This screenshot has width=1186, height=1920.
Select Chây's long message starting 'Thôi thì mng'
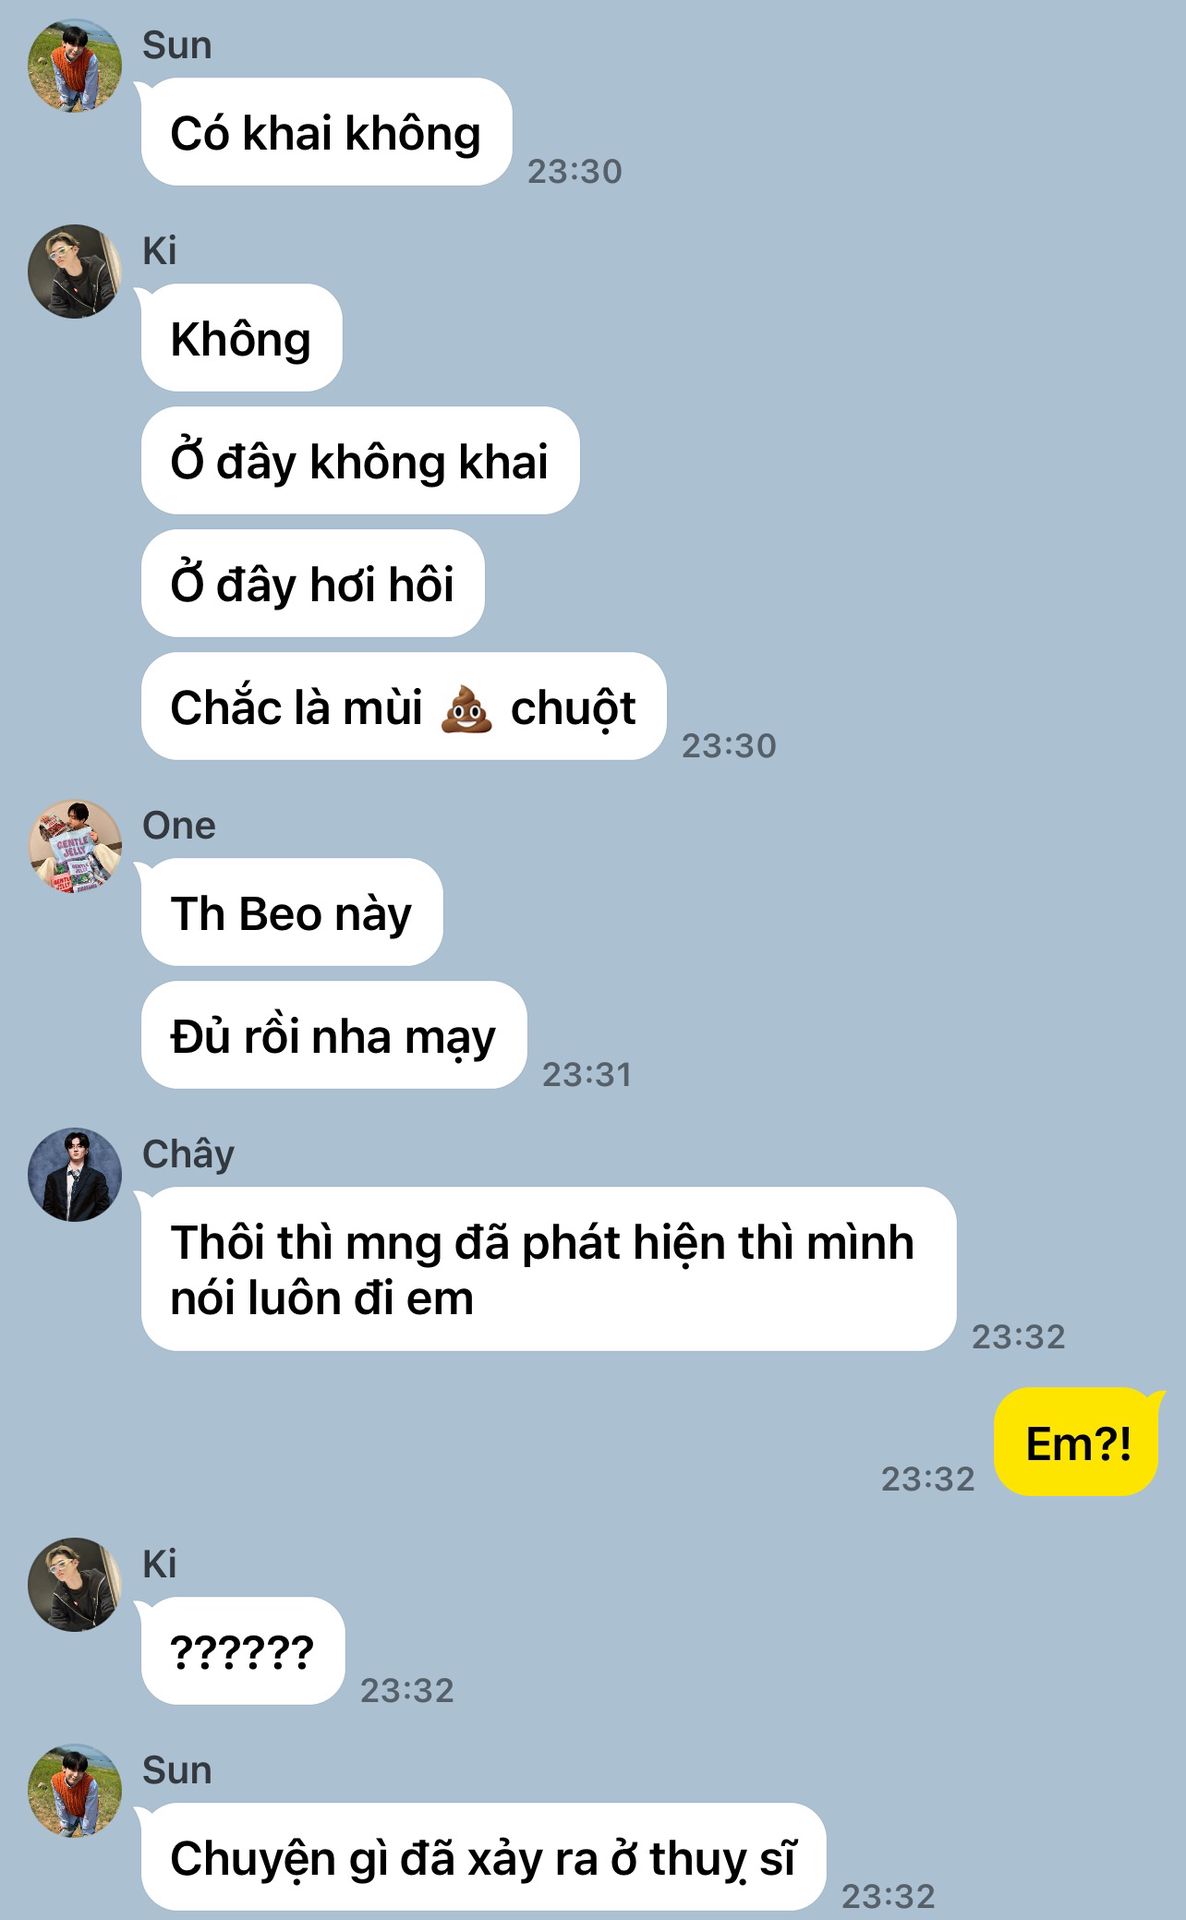point(549,1269)
